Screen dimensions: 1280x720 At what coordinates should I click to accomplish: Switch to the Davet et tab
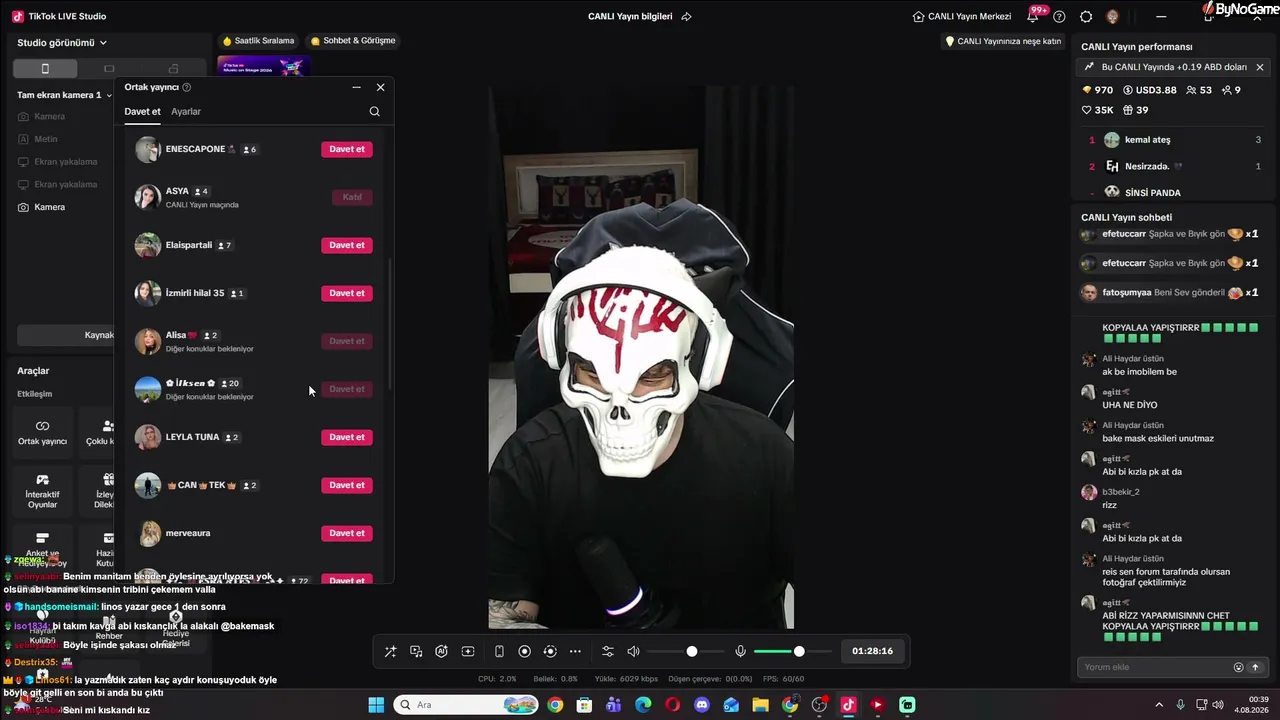pos(142,112)
